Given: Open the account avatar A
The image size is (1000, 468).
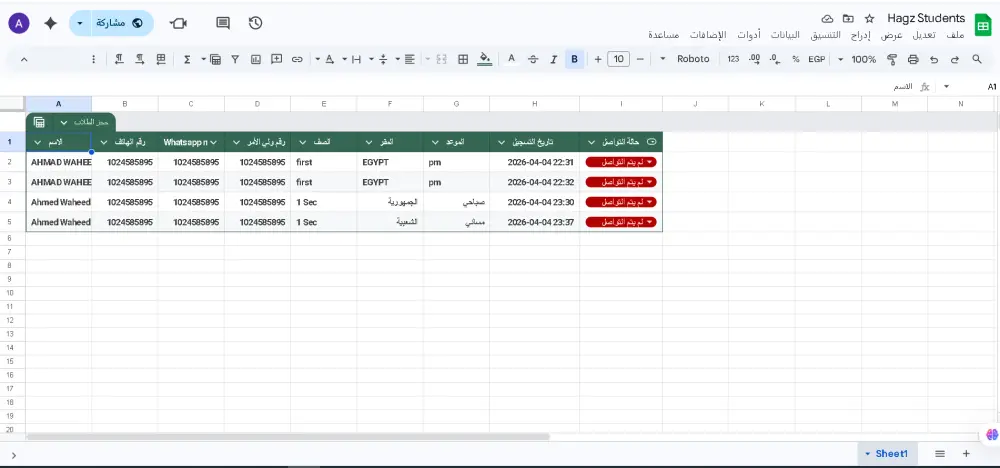Looking at the screenshot, I should (x=18, y=24).
